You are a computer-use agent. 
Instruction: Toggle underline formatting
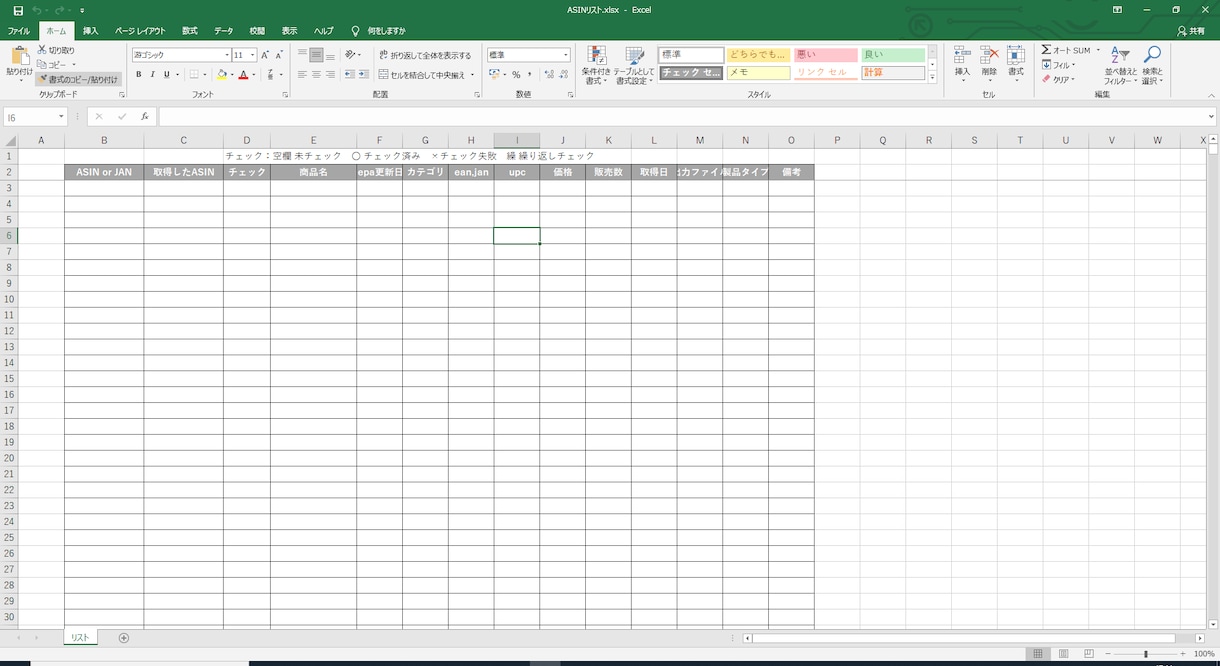(x=166, y=74)
